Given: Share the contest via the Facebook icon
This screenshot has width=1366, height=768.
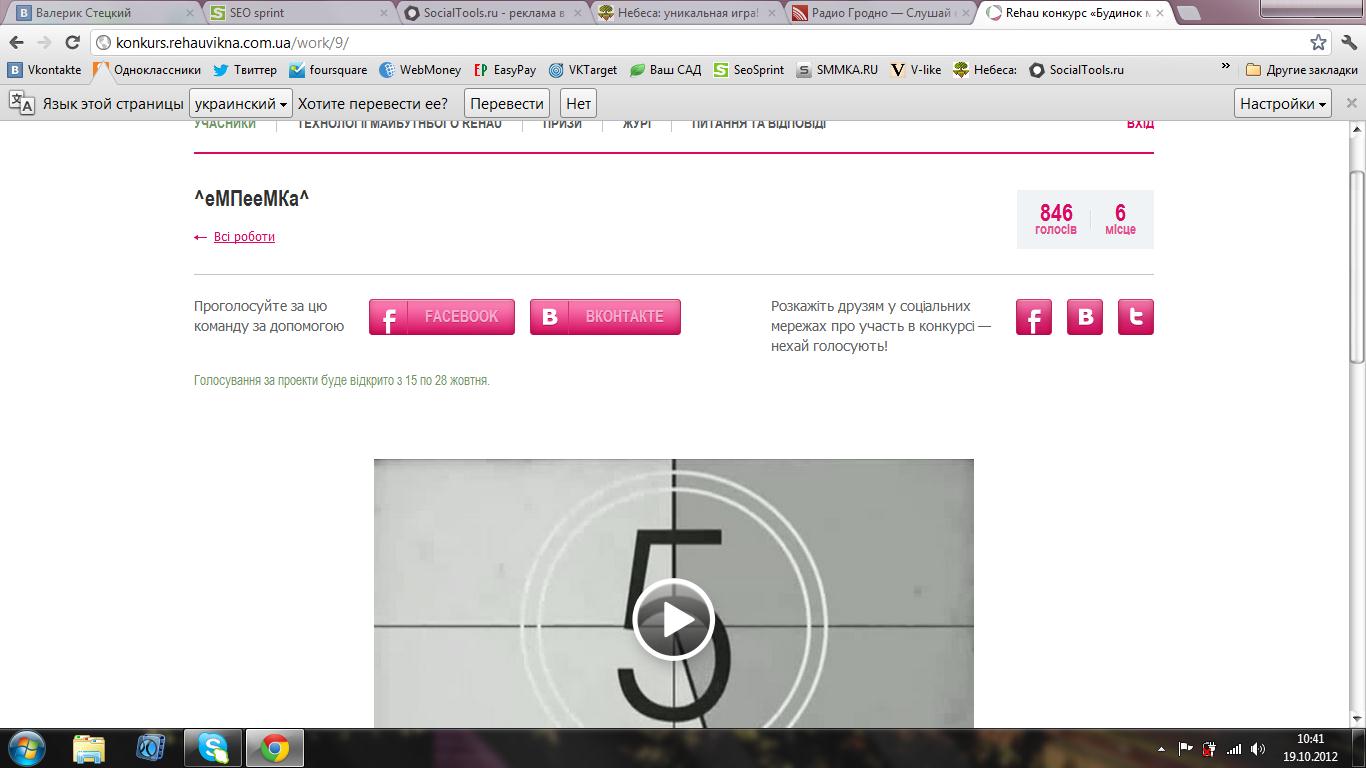Looking at the screenshot, I should 1034,317.
